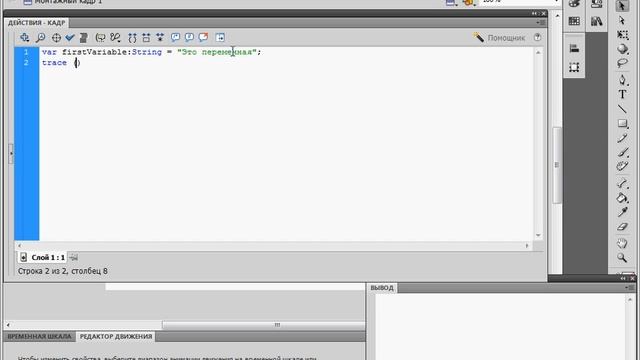The width and height of the screenshot is (640, 360).
Task: Select the Eraser tool
Action: pyautogui.click(x=622, y=227)
